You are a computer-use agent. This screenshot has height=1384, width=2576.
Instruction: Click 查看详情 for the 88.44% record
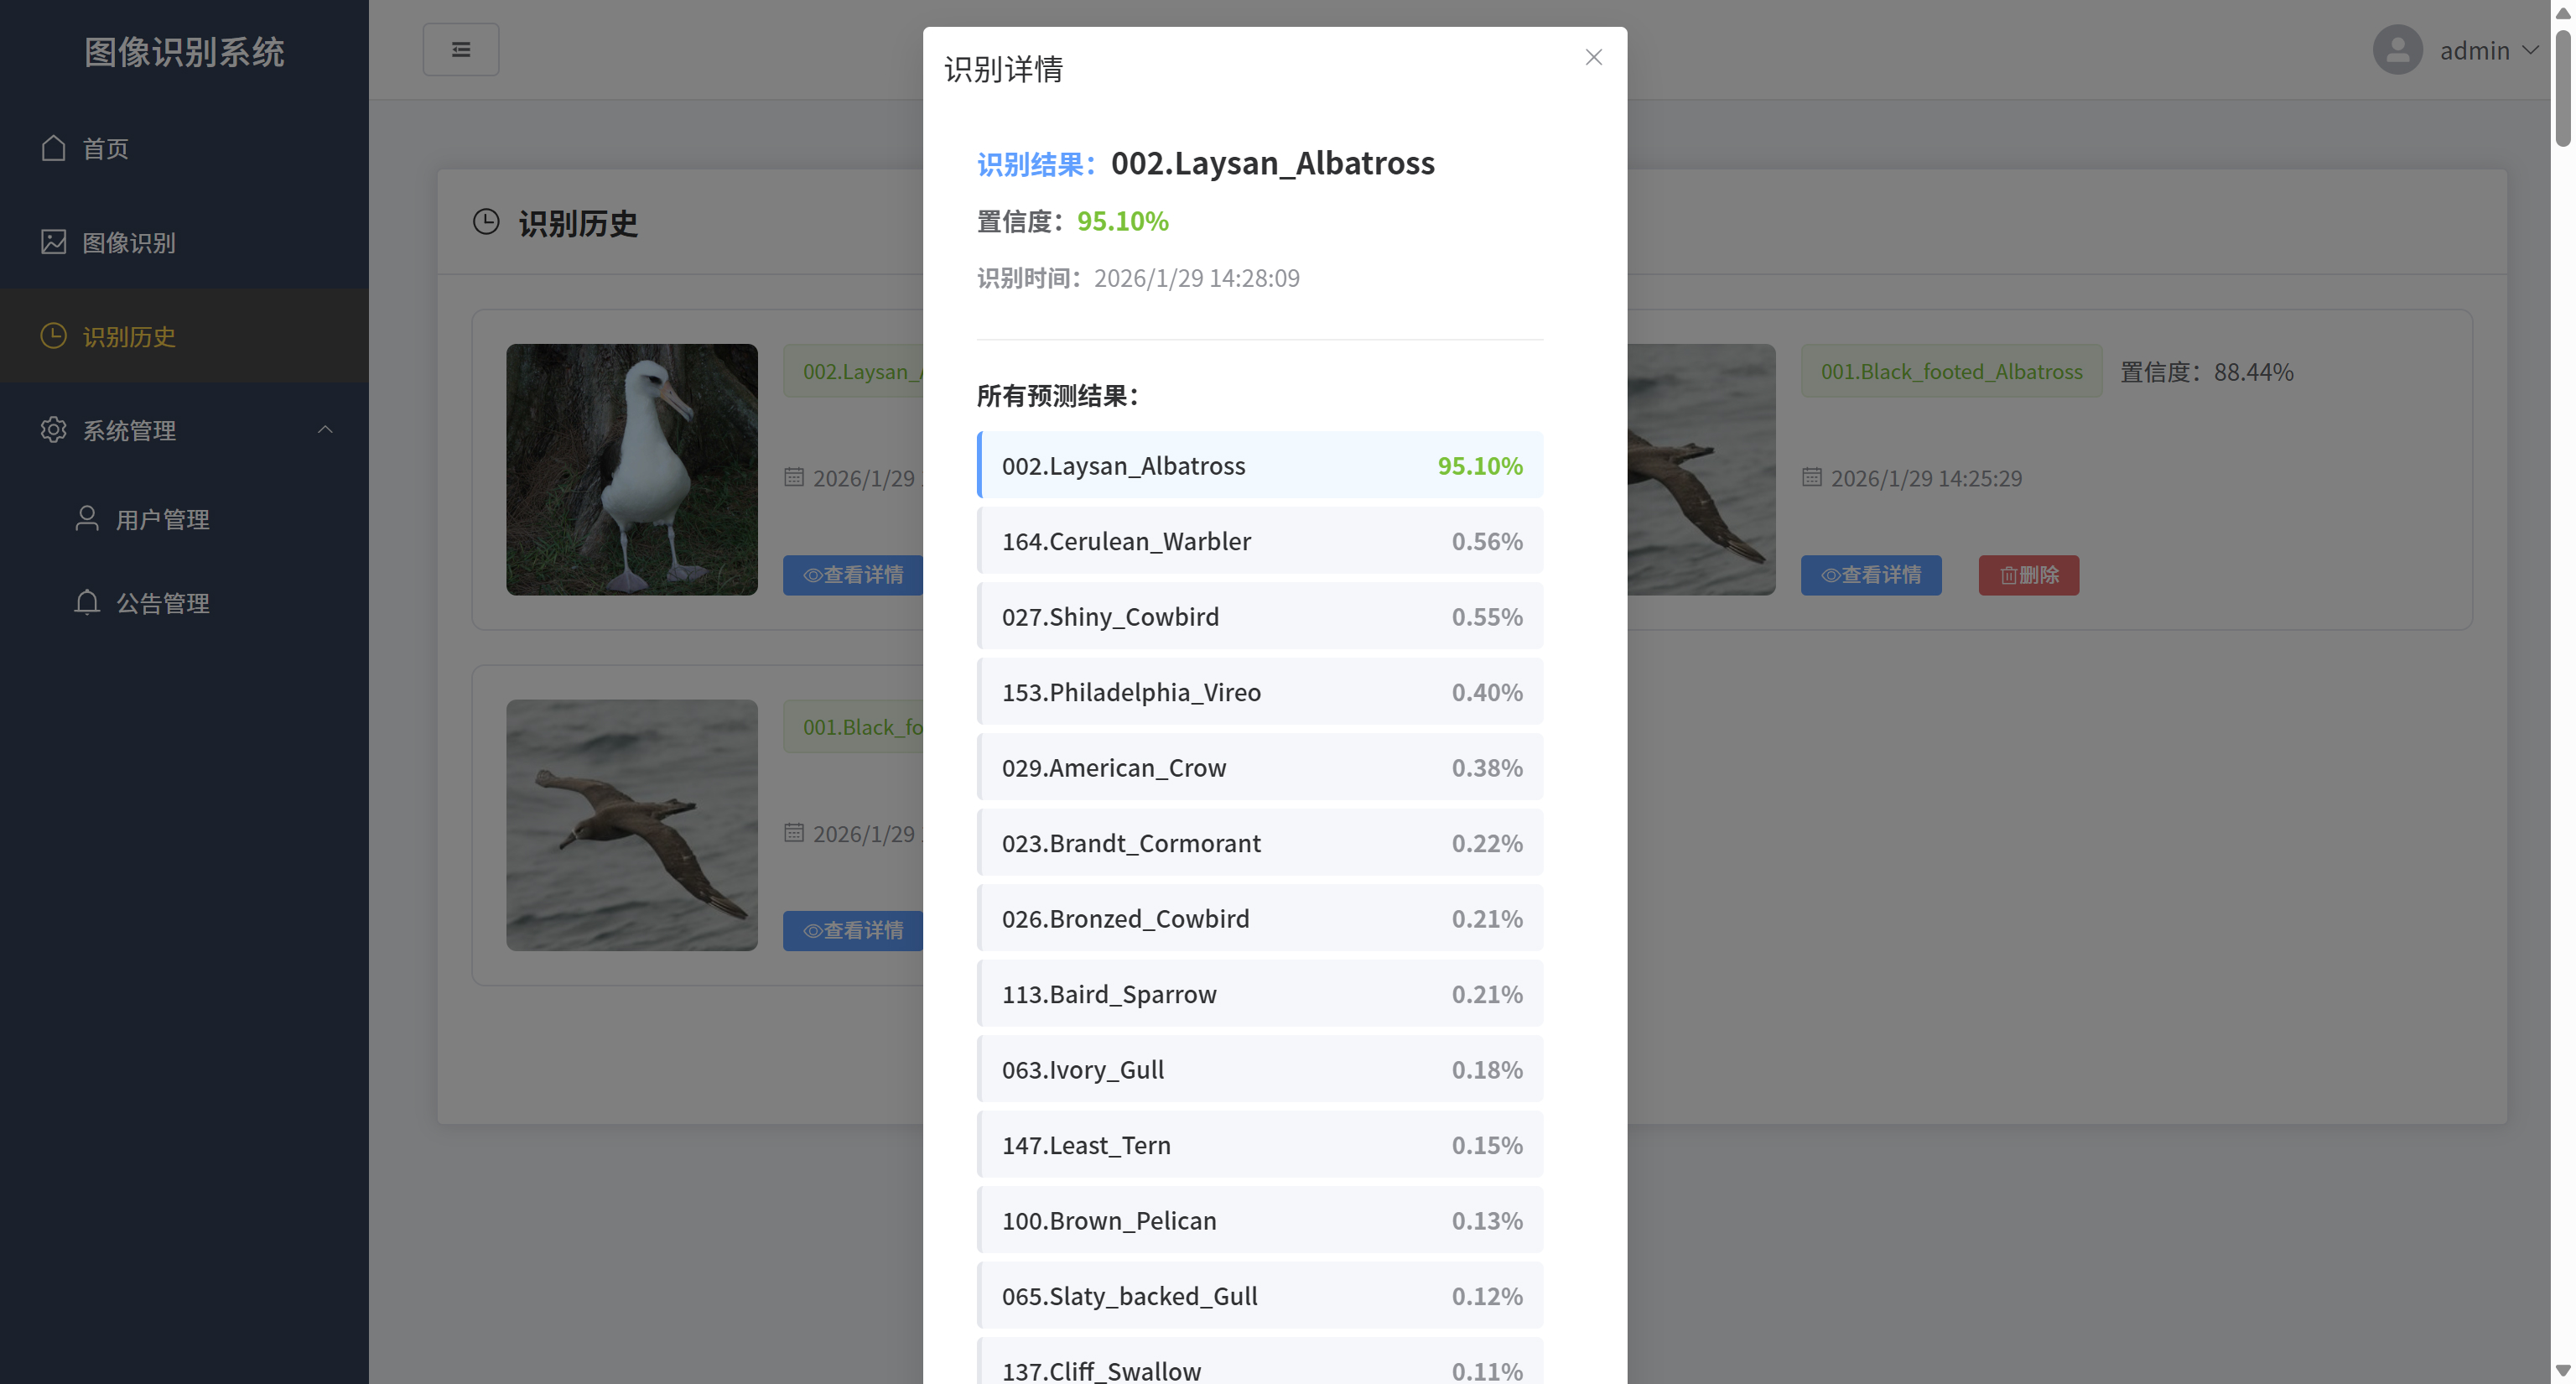coord(1870,575)
